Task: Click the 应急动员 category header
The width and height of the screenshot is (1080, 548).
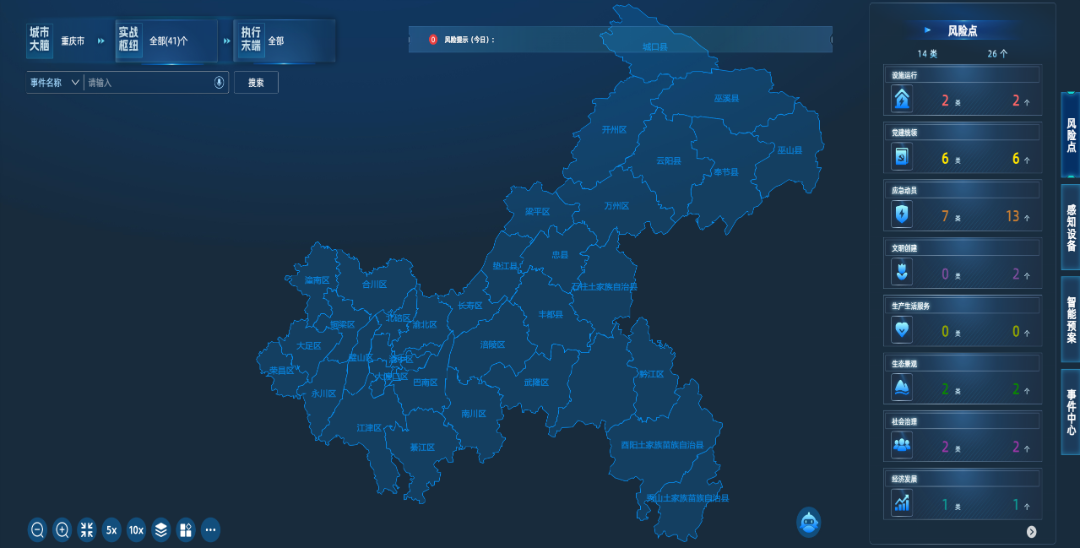Action: click(962, 191)
